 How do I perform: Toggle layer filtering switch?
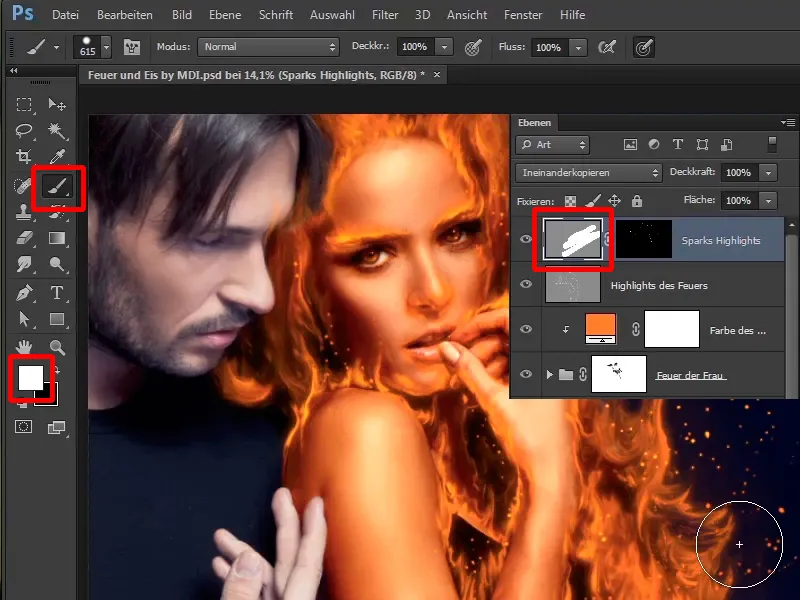(772, 144)
